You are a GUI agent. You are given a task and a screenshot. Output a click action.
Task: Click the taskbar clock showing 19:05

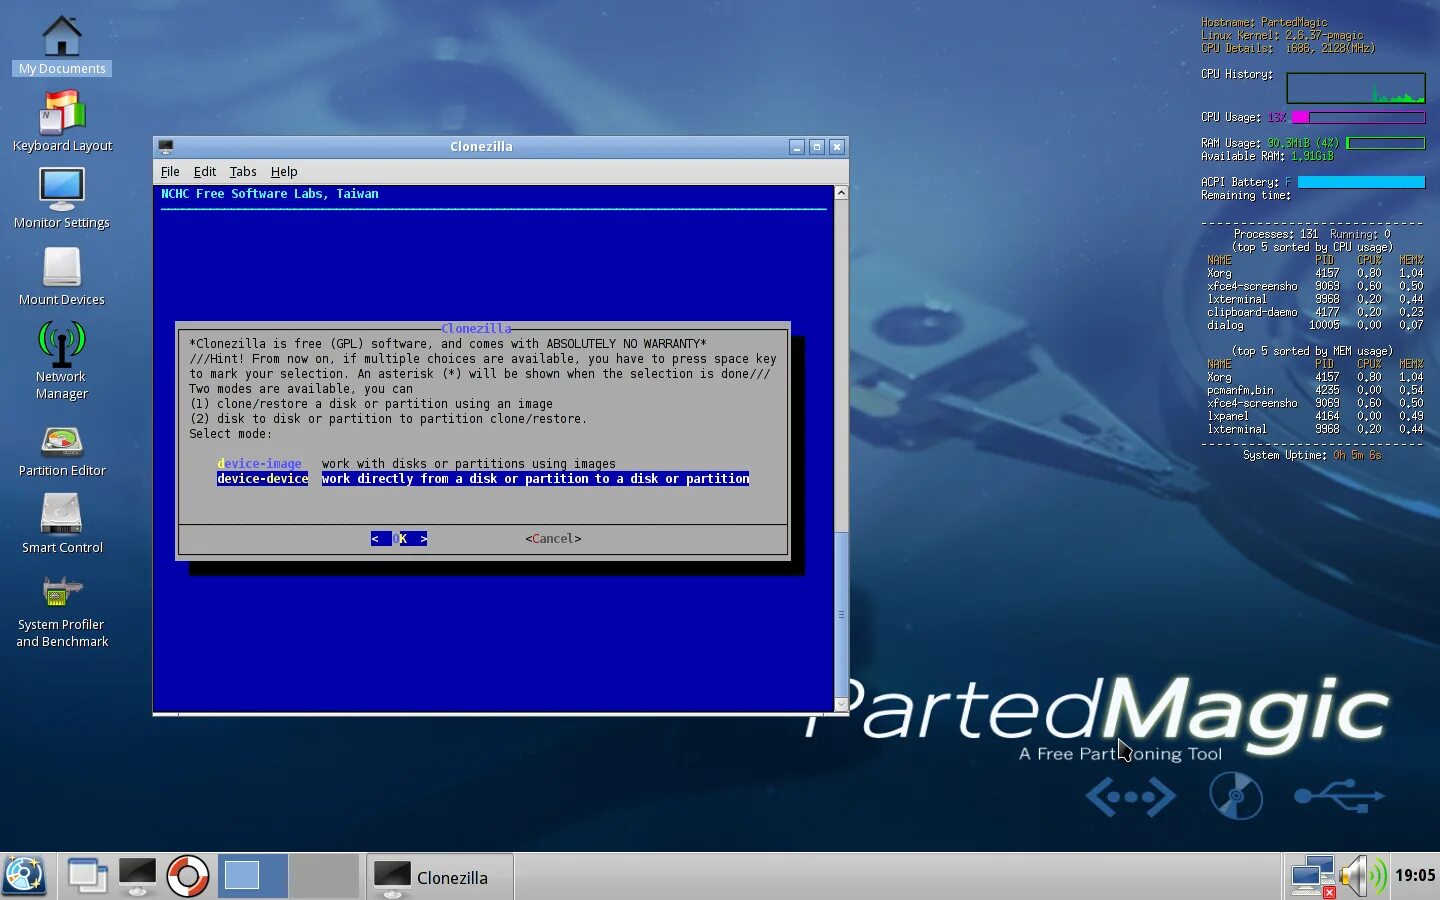pyautogui.click(x=1415, y=876)
